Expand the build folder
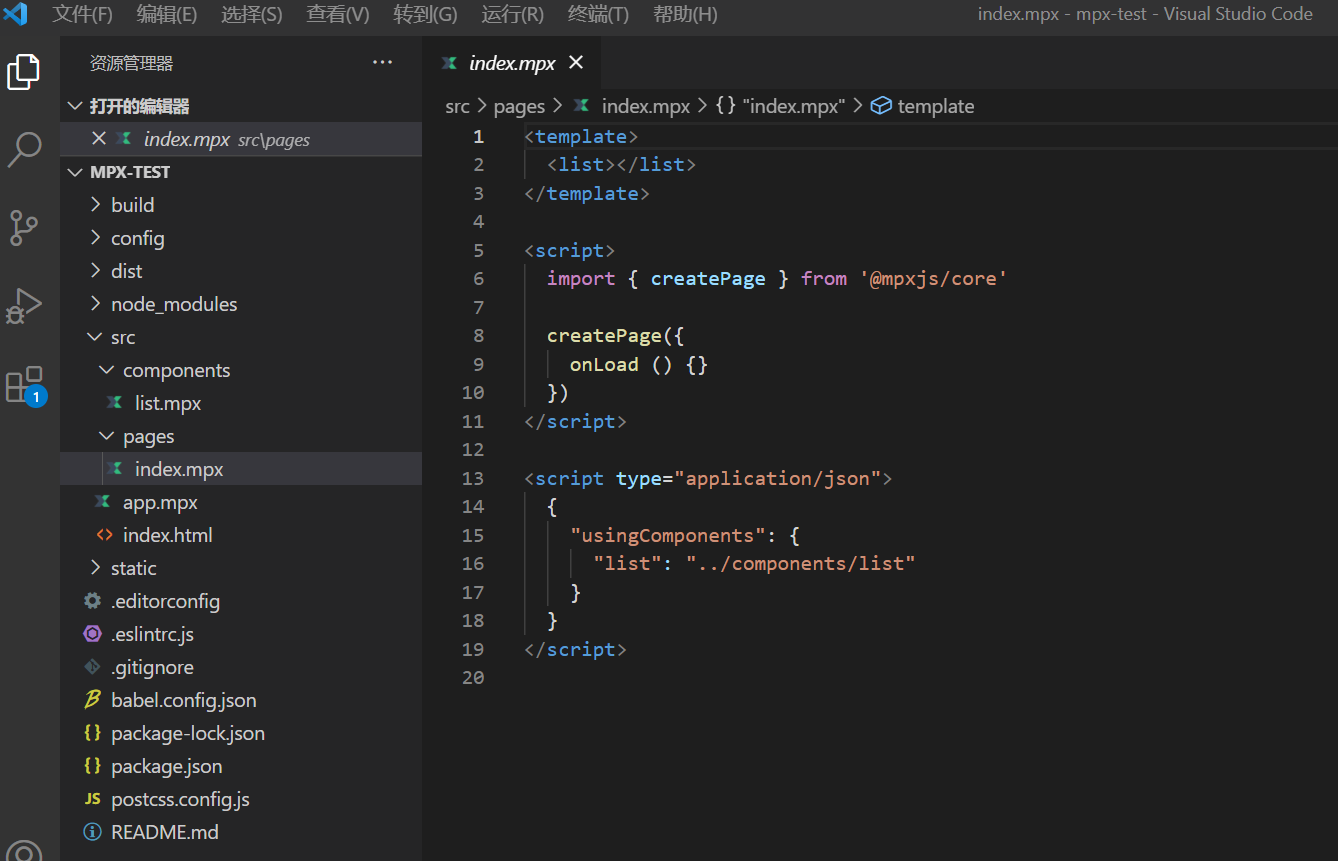 95,205
